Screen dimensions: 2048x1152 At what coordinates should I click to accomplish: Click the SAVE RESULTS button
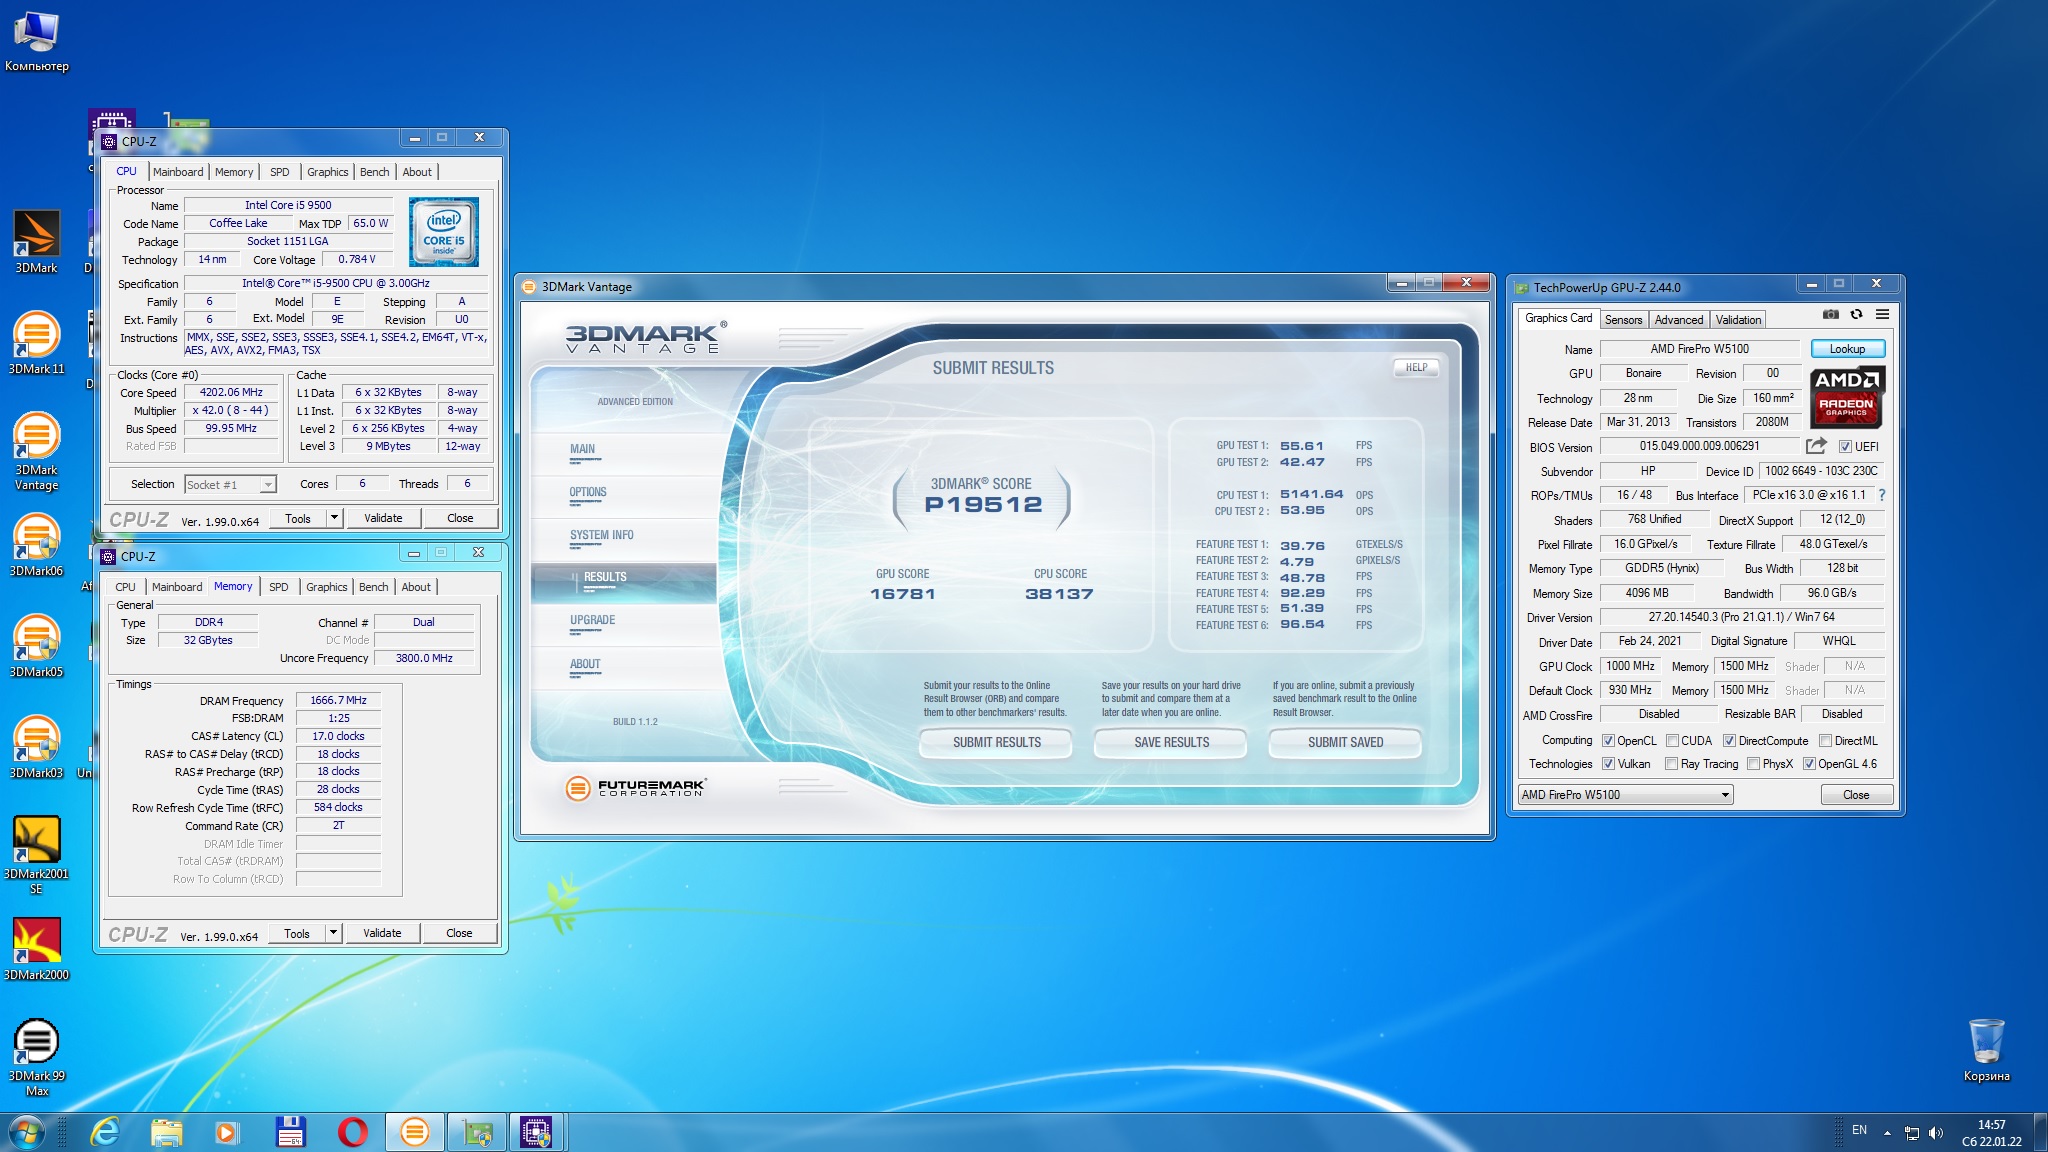pyautogui.click(x=1171, y=742)
